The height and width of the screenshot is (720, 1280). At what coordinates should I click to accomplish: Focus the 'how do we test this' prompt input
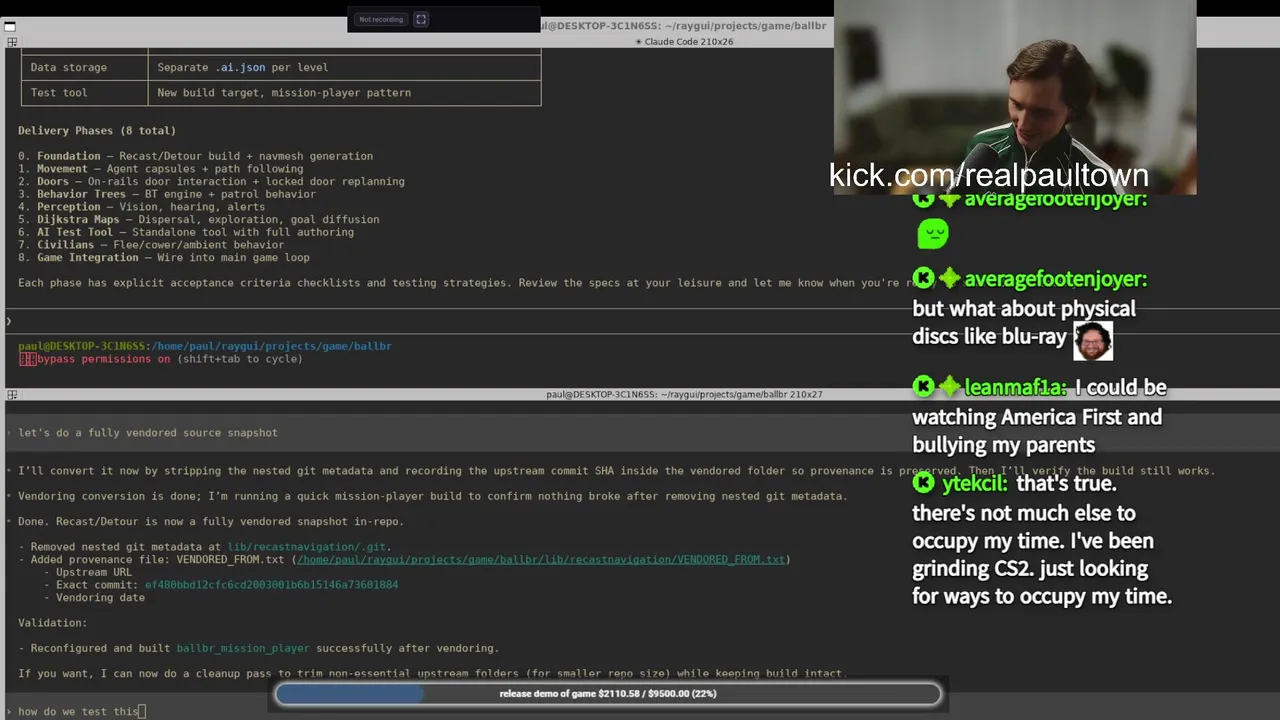point(640,711)
